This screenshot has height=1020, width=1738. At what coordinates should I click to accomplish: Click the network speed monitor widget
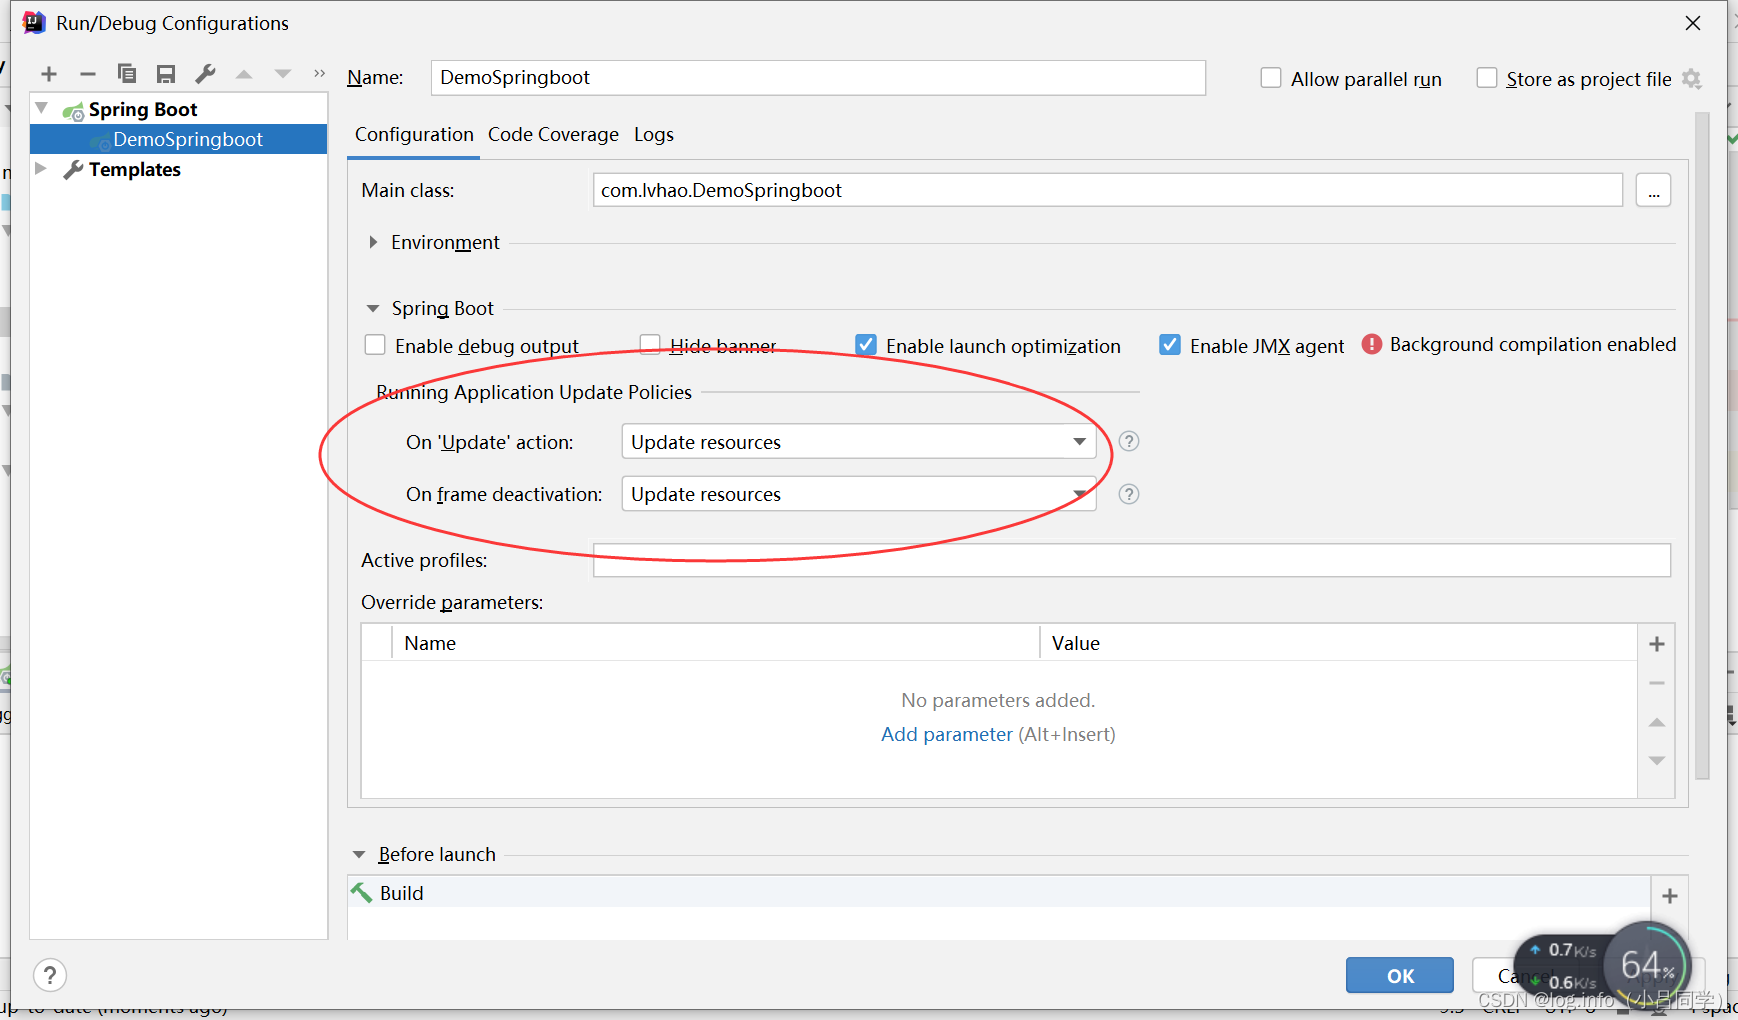1602,967
